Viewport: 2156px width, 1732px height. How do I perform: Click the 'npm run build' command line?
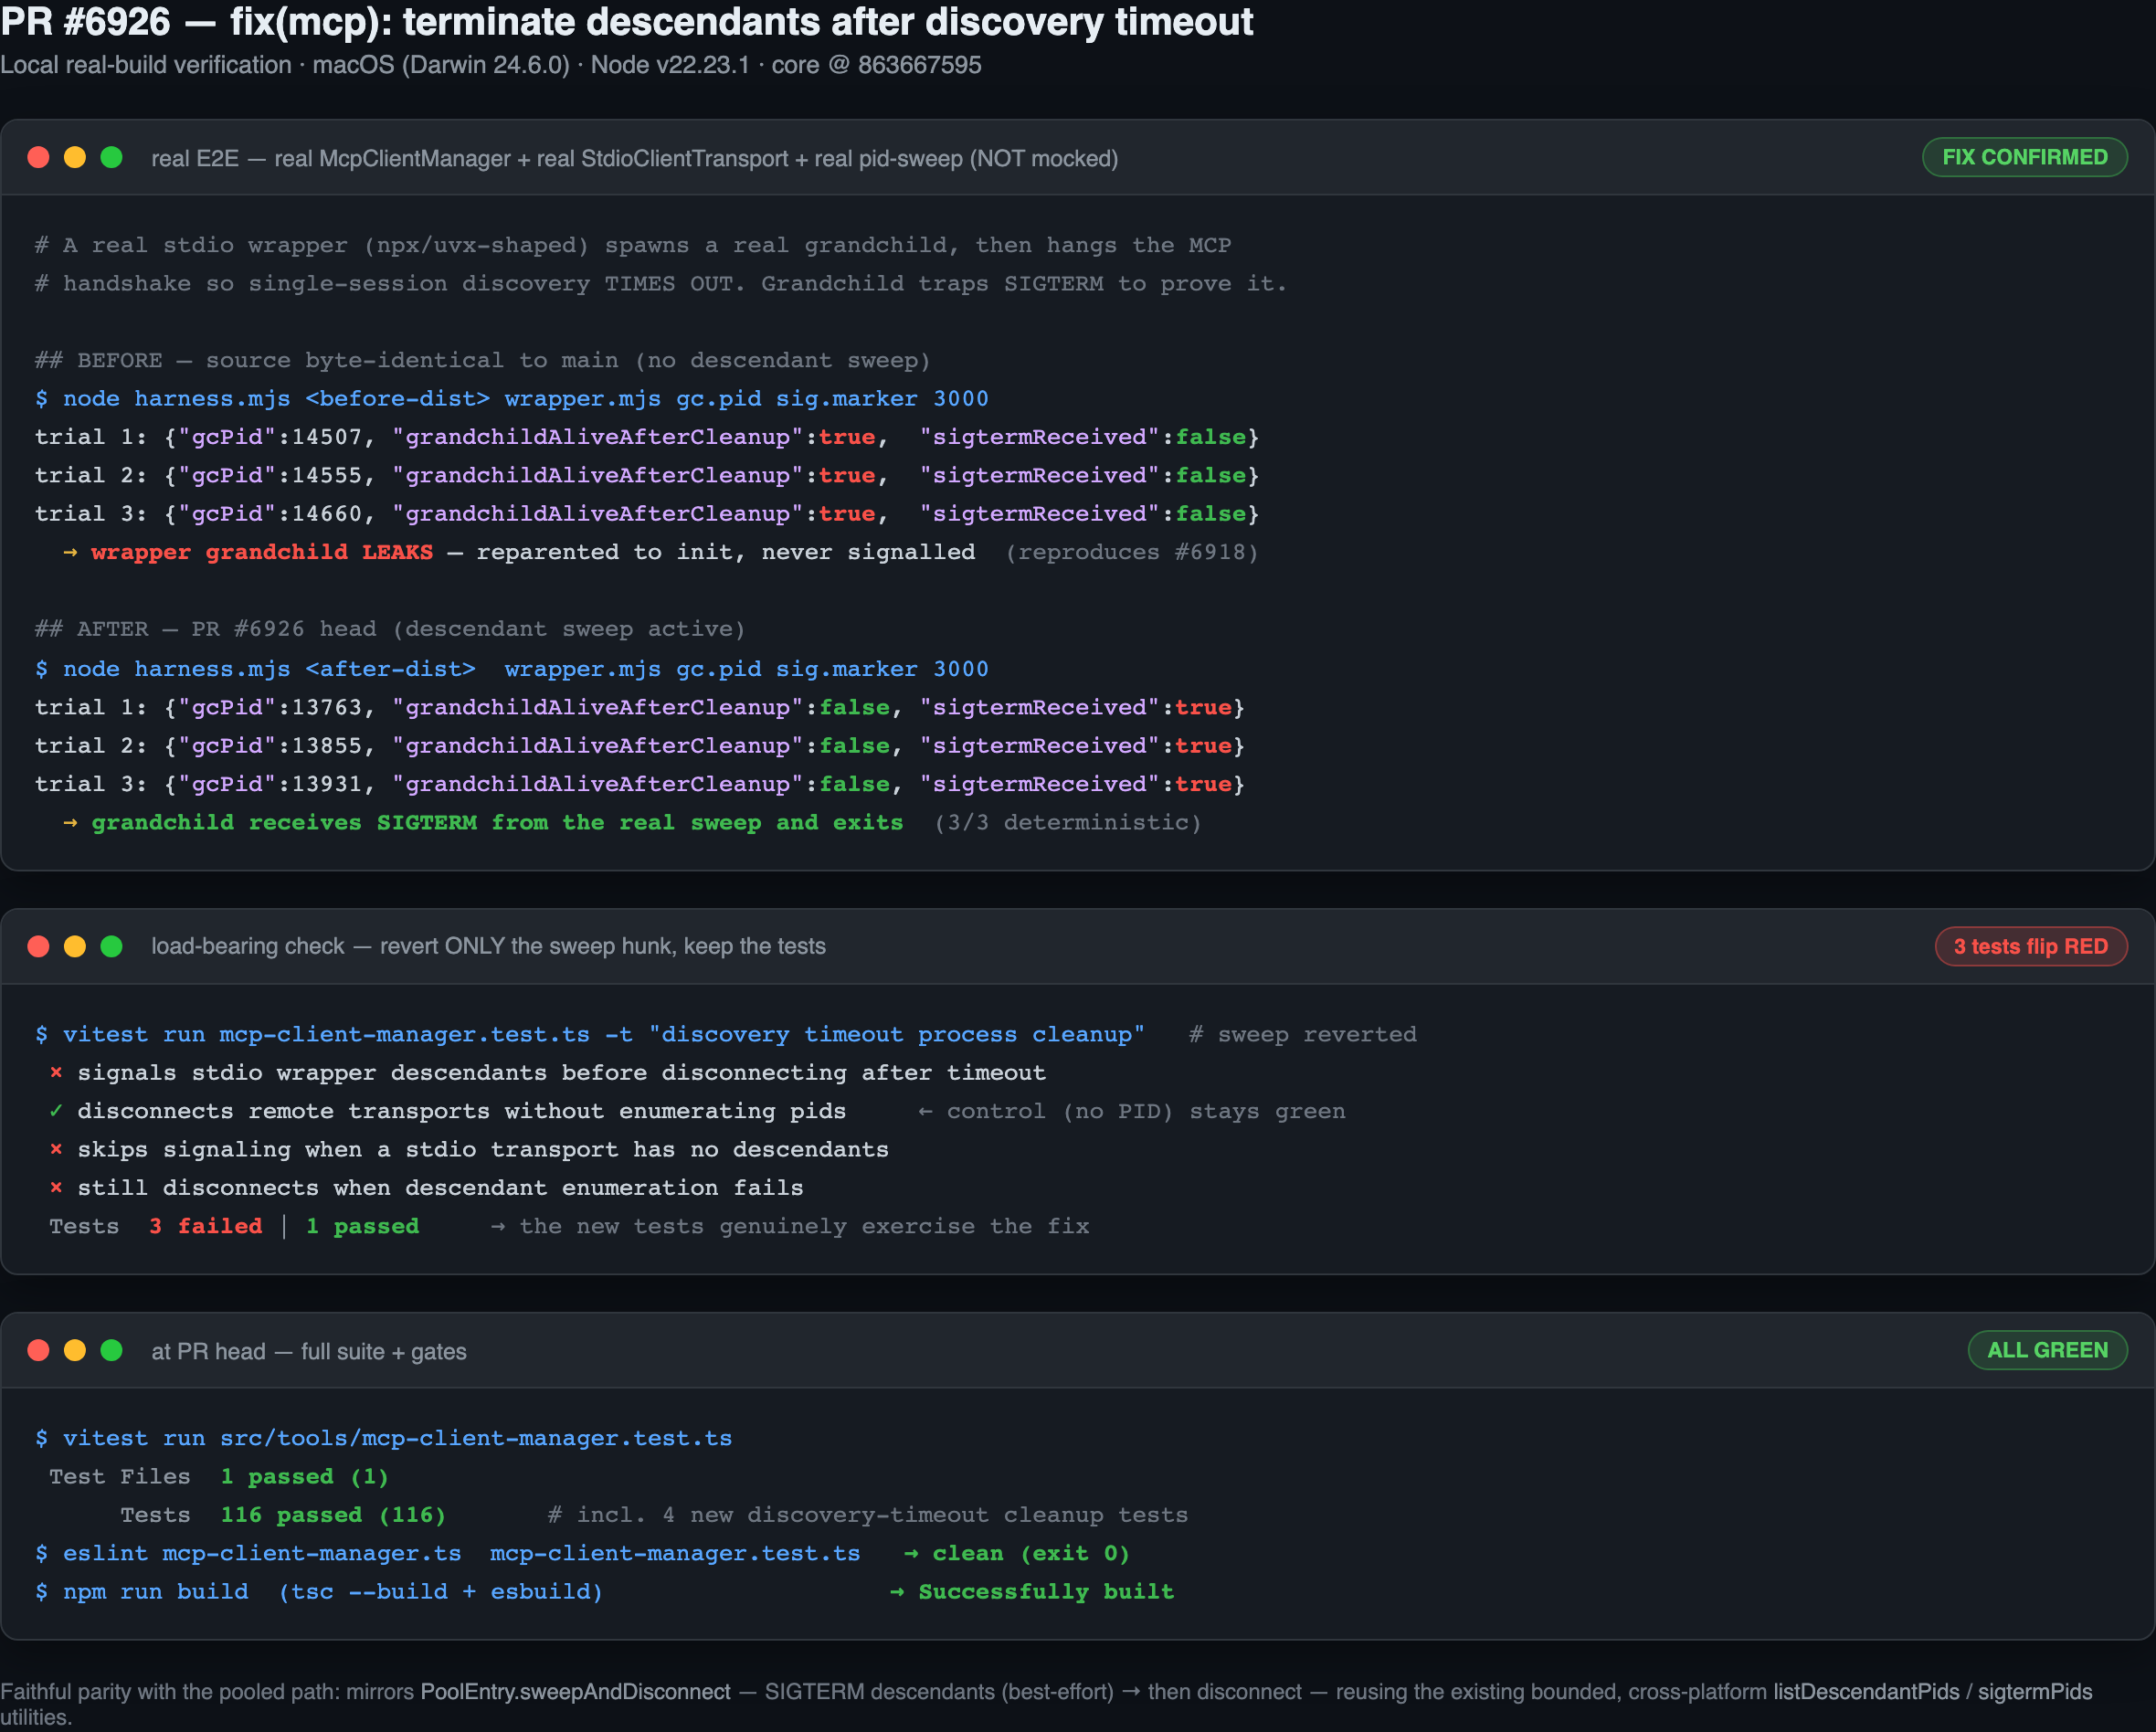point(605,1591)
